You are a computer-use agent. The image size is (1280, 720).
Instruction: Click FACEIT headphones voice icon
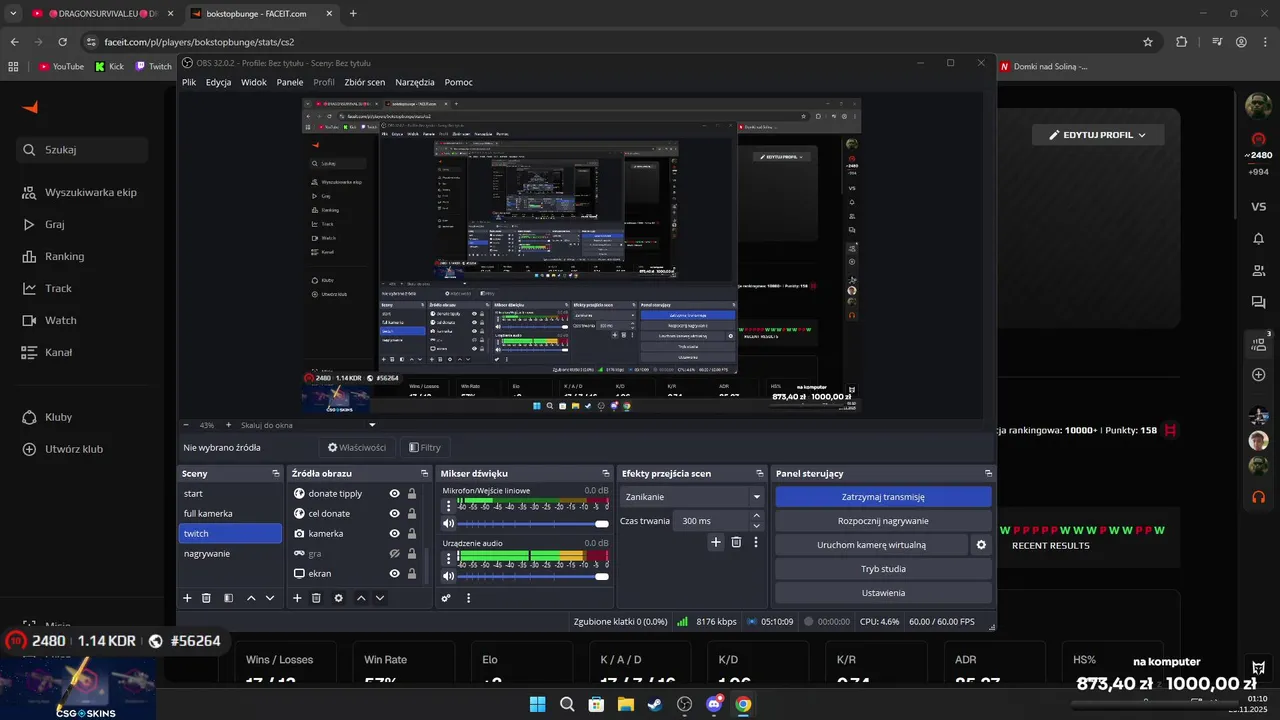click(x=1259, y=497)
